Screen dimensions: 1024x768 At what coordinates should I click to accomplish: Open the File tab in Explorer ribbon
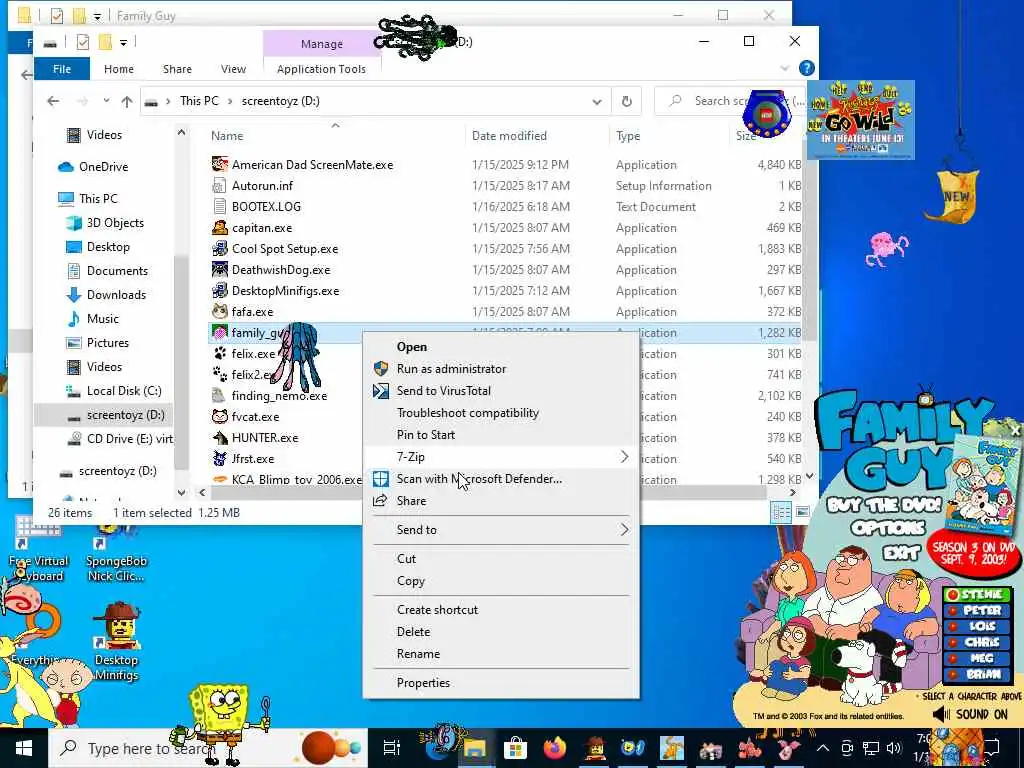coord(62,69)
